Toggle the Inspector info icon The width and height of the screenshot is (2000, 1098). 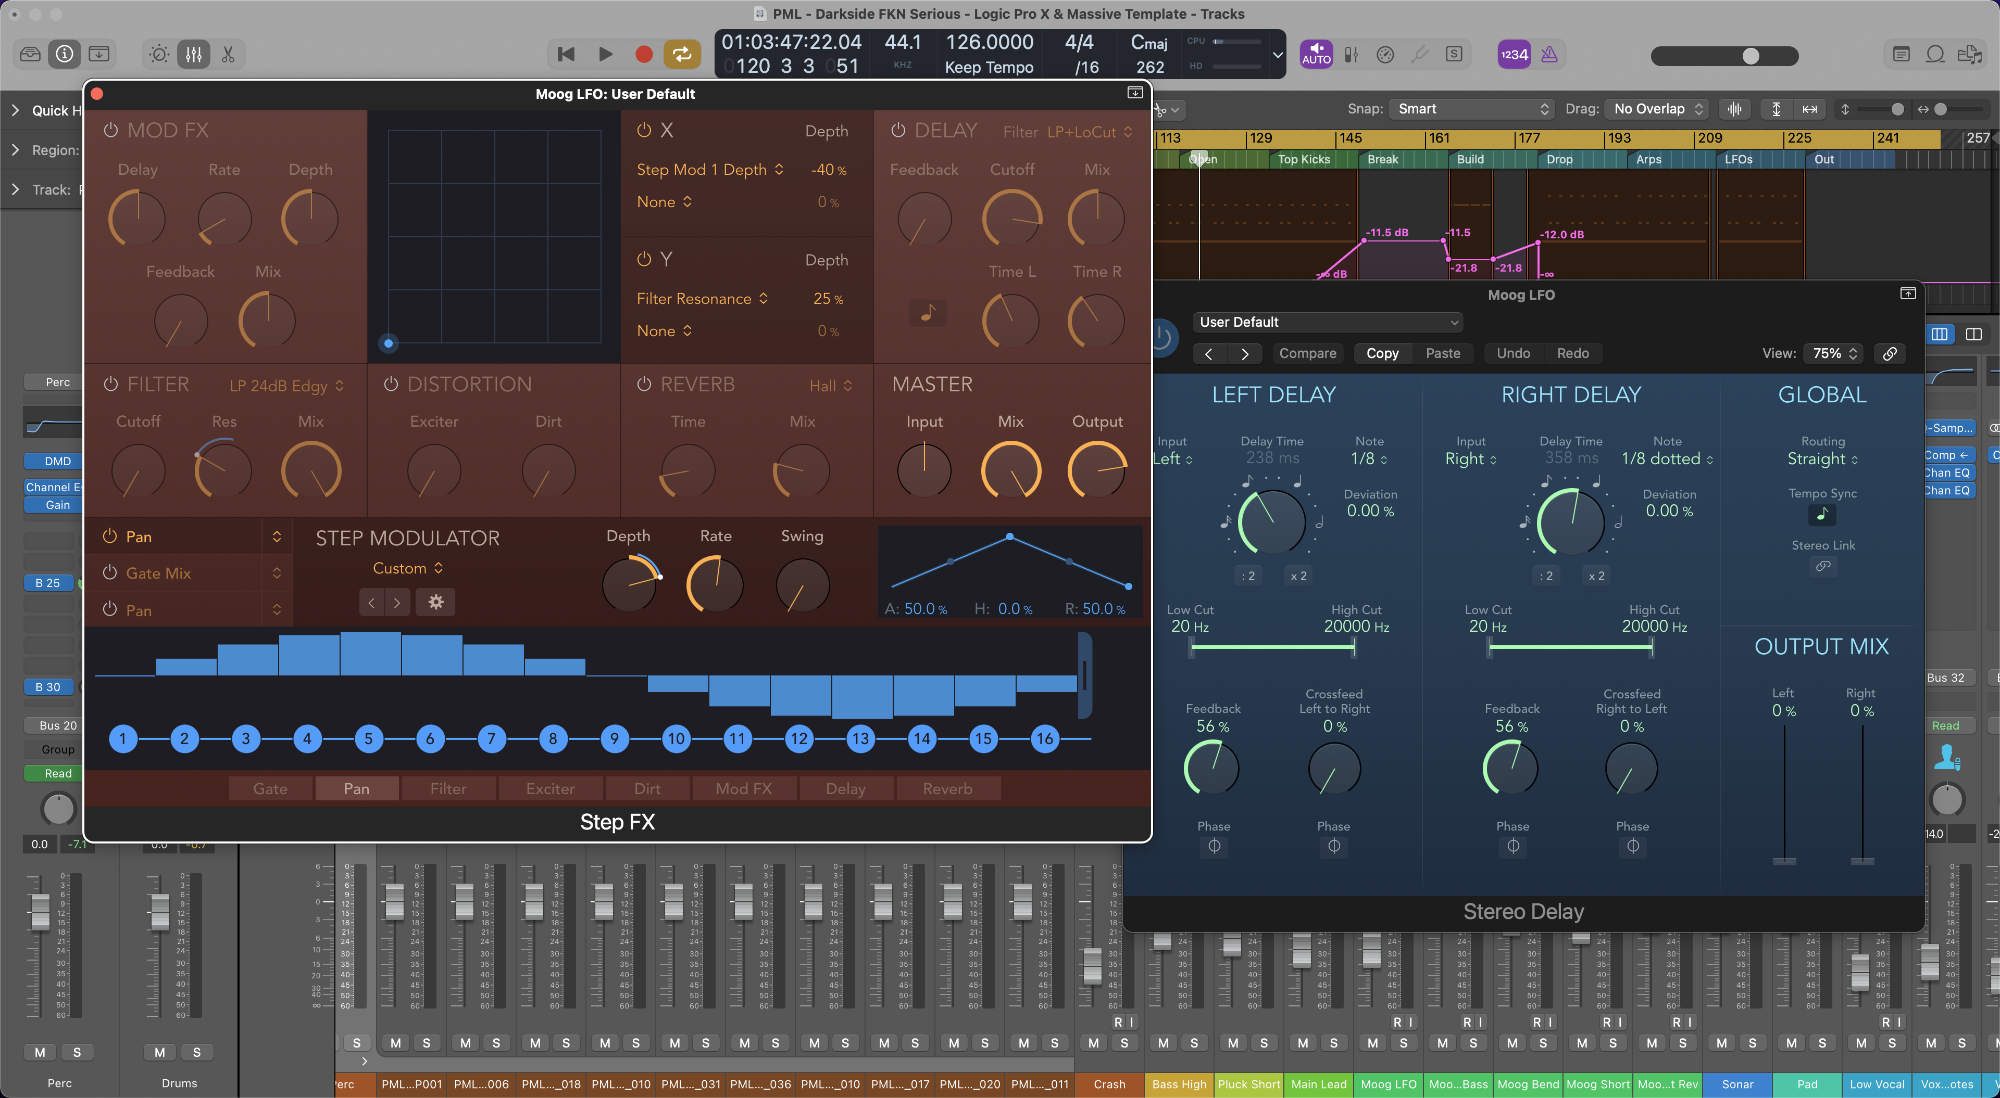click(x=64, y=54)
